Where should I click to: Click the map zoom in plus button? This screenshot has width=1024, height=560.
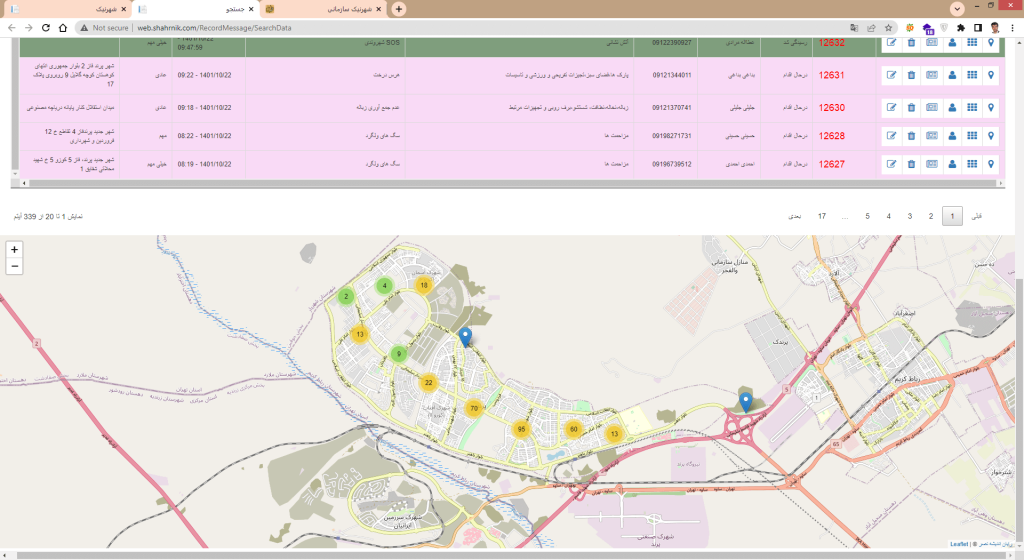(x=15, y=250)
